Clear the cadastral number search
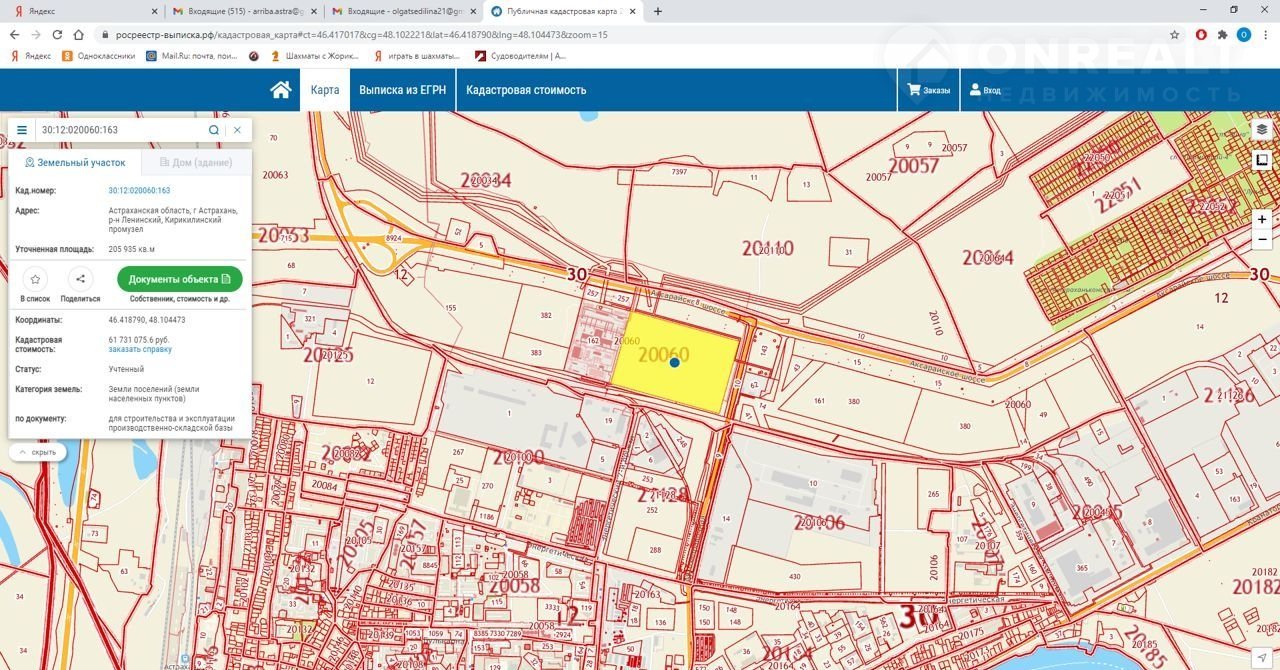Image resolution: width=1280 pixels, height=670 pixels. [x=237, y=130]
